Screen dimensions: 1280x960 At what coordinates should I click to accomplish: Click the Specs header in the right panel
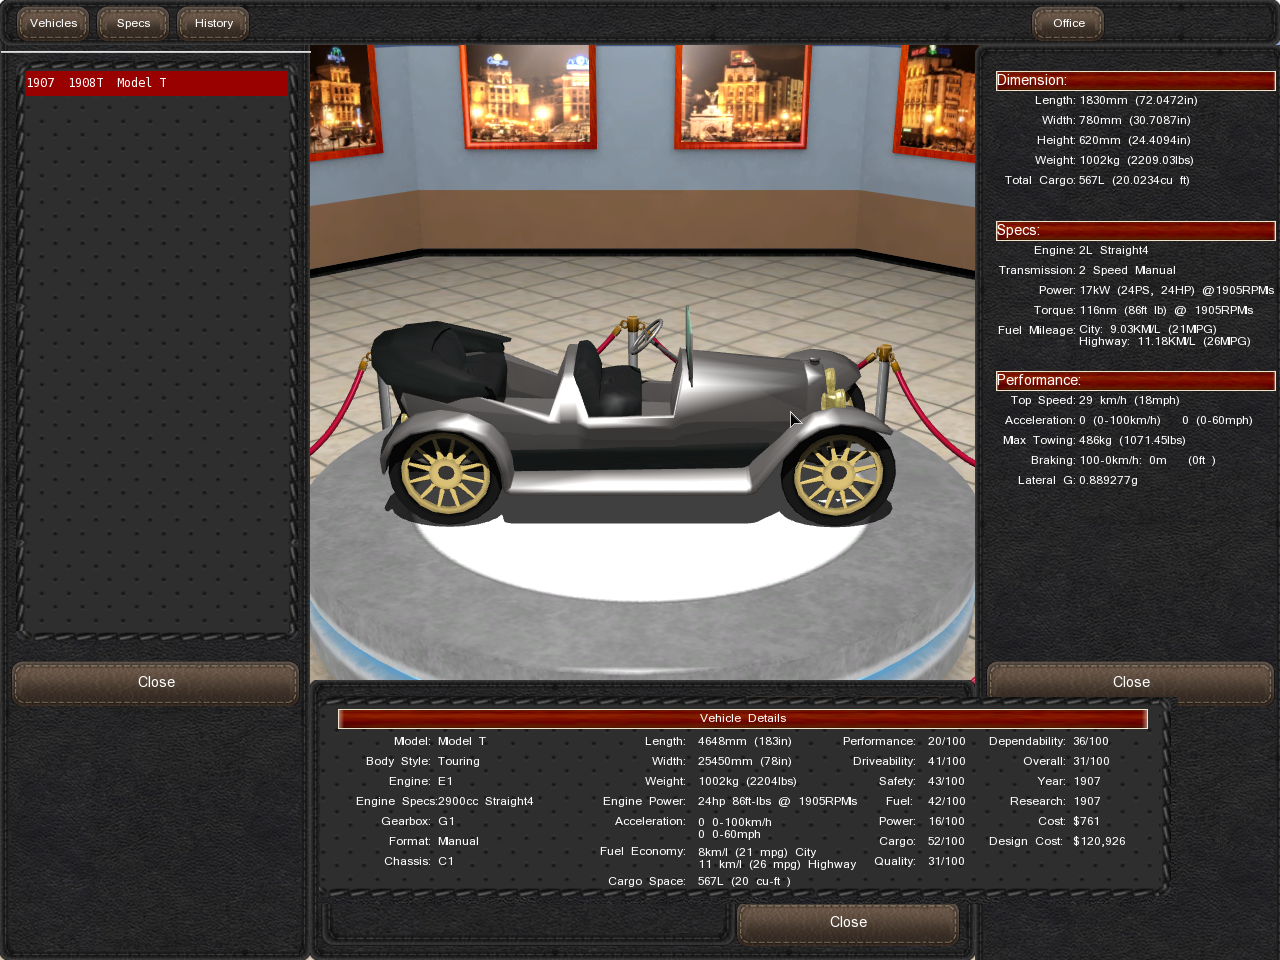(1135, 230)
